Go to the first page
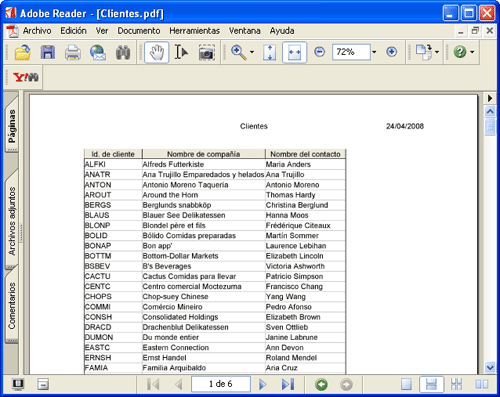 click(153, 384)
